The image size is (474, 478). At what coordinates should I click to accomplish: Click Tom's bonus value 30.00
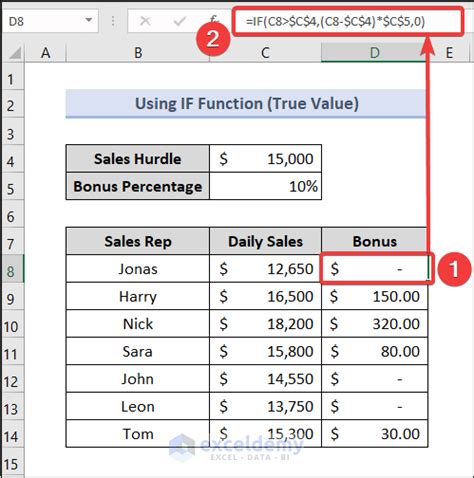374,434
